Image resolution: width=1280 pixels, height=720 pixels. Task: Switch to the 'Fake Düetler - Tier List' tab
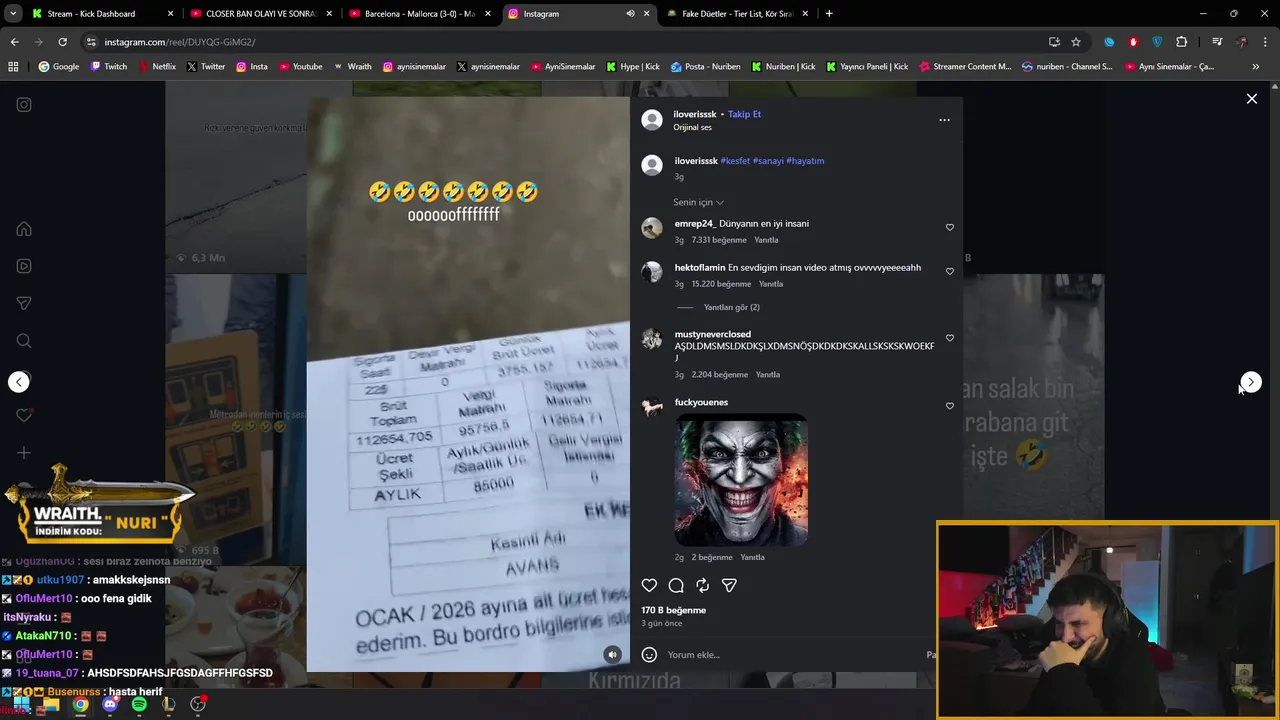point(738,14)
